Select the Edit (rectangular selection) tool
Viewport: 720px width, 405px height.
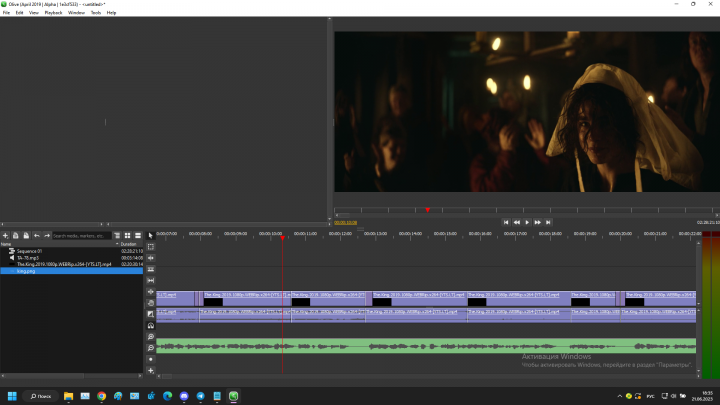151,247
